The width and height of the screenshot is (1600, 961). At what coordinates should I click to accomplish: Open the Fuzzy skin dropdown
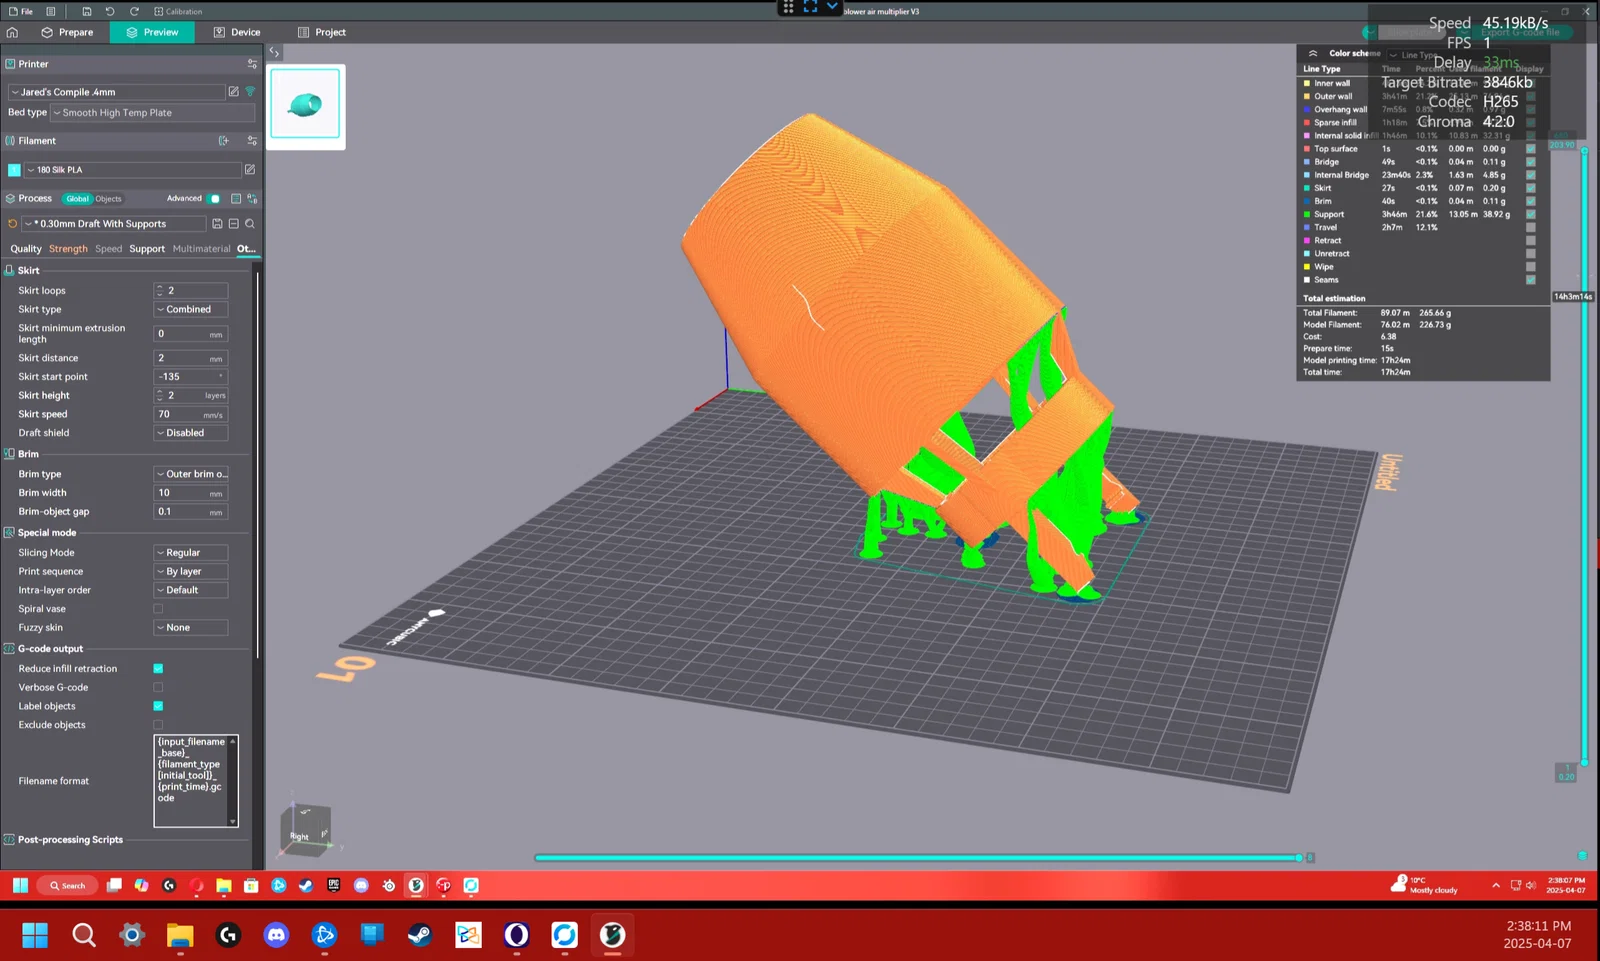click(191, 628)
